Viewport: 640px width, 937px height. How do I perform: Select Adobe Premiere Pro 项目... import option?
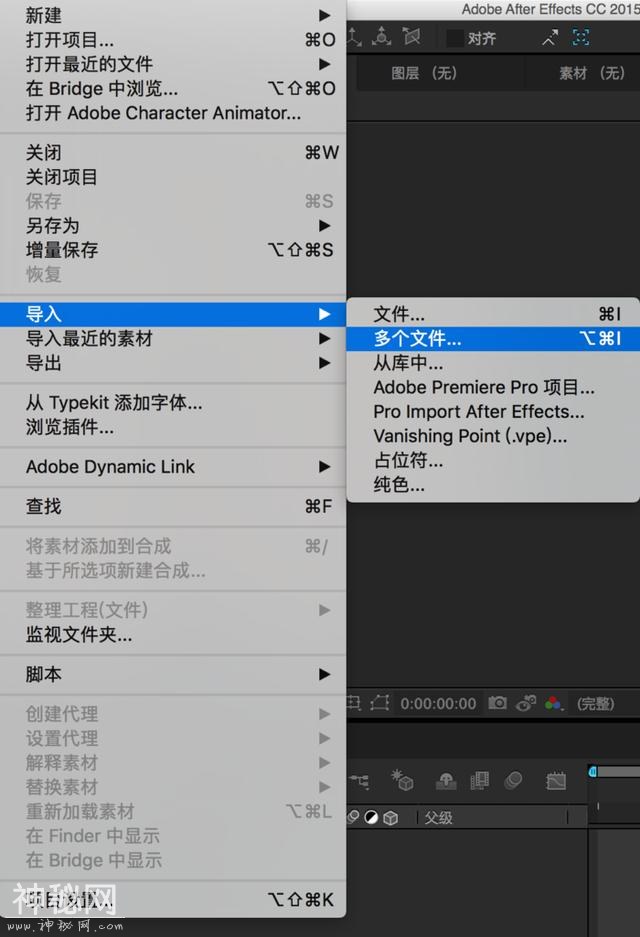pyautogui.click(x=494, y=387)
